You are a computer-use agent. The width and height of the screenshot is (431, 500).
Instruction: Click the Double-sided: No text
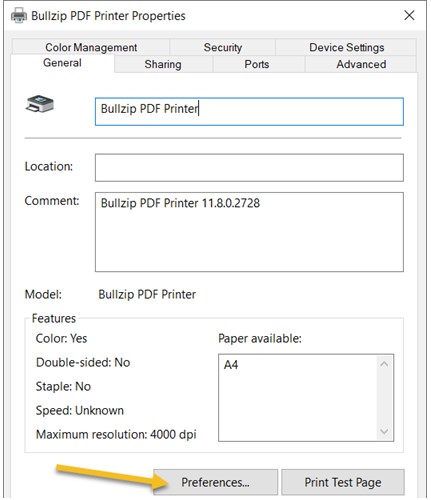[x=83, y=362]
